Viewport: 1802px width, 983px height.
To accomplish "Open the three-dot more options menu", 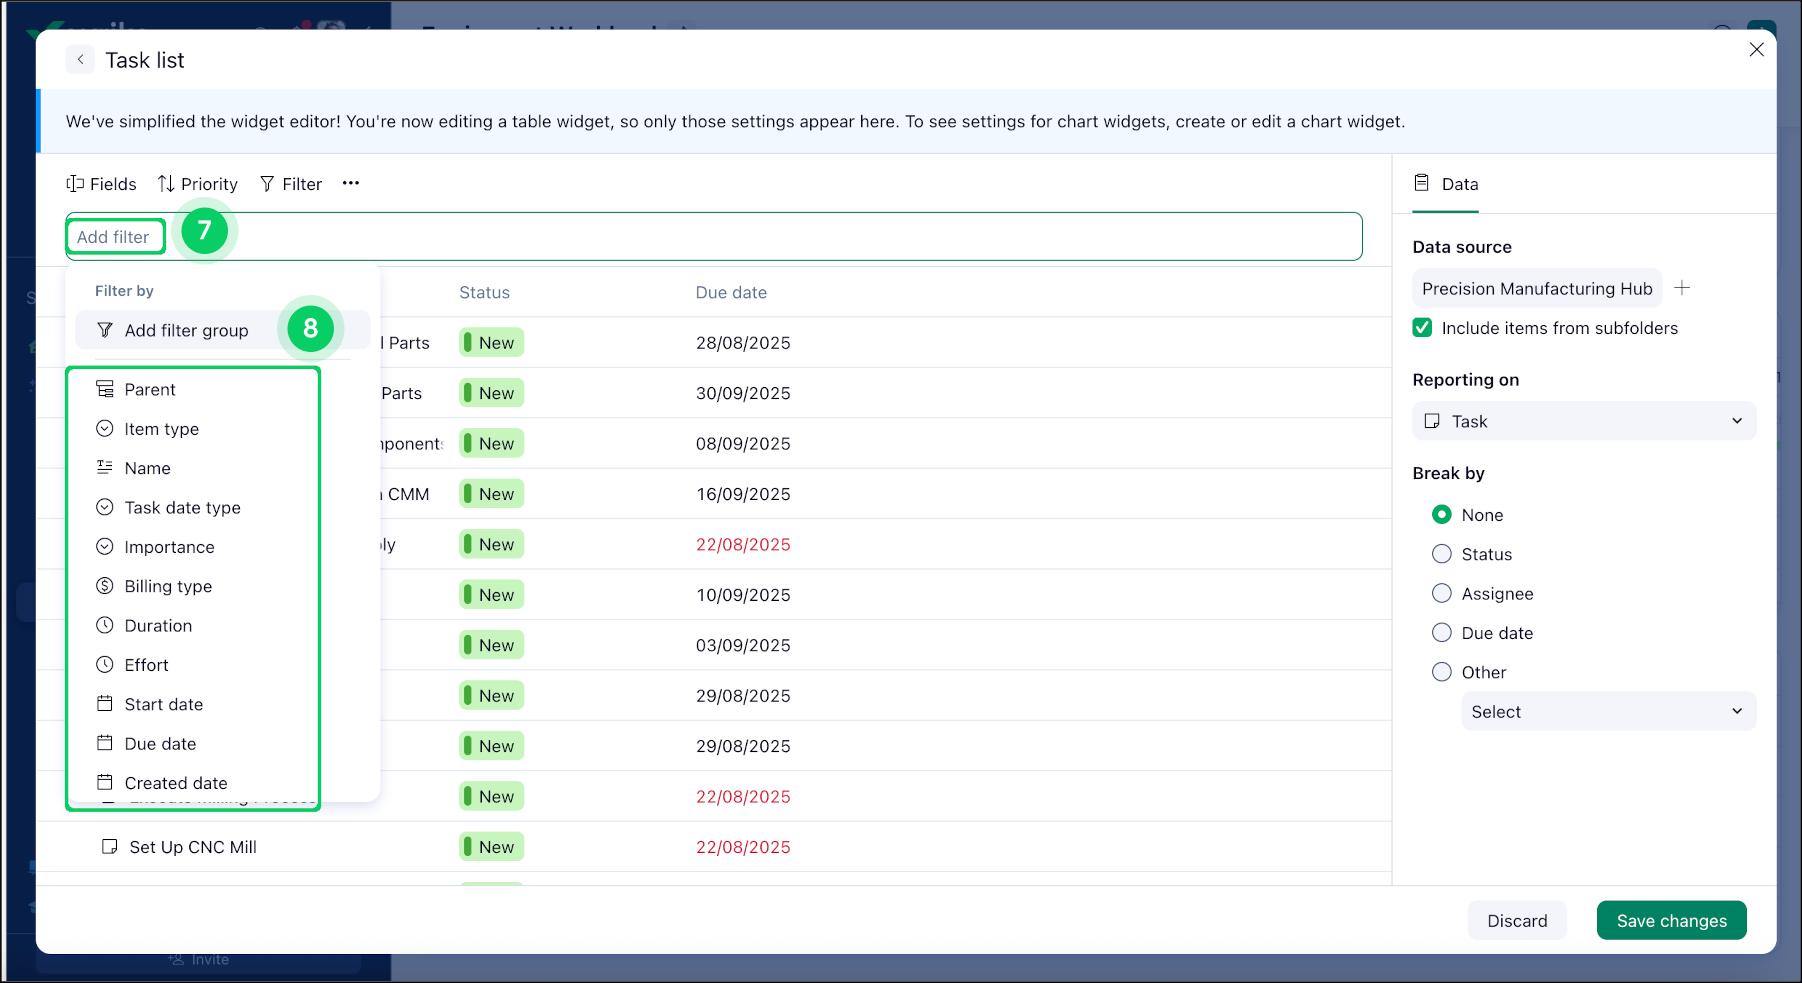I will click(x=351, y=183).
